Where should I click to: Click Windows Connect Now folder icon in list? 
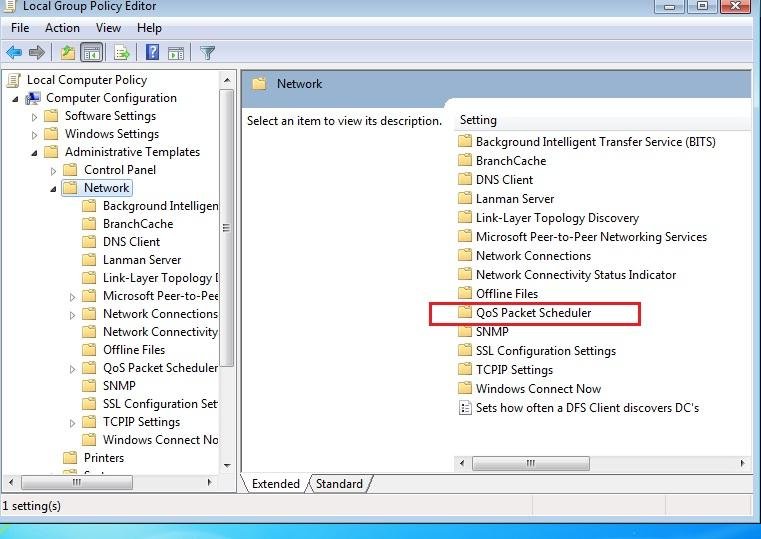(x=465, y=388)
